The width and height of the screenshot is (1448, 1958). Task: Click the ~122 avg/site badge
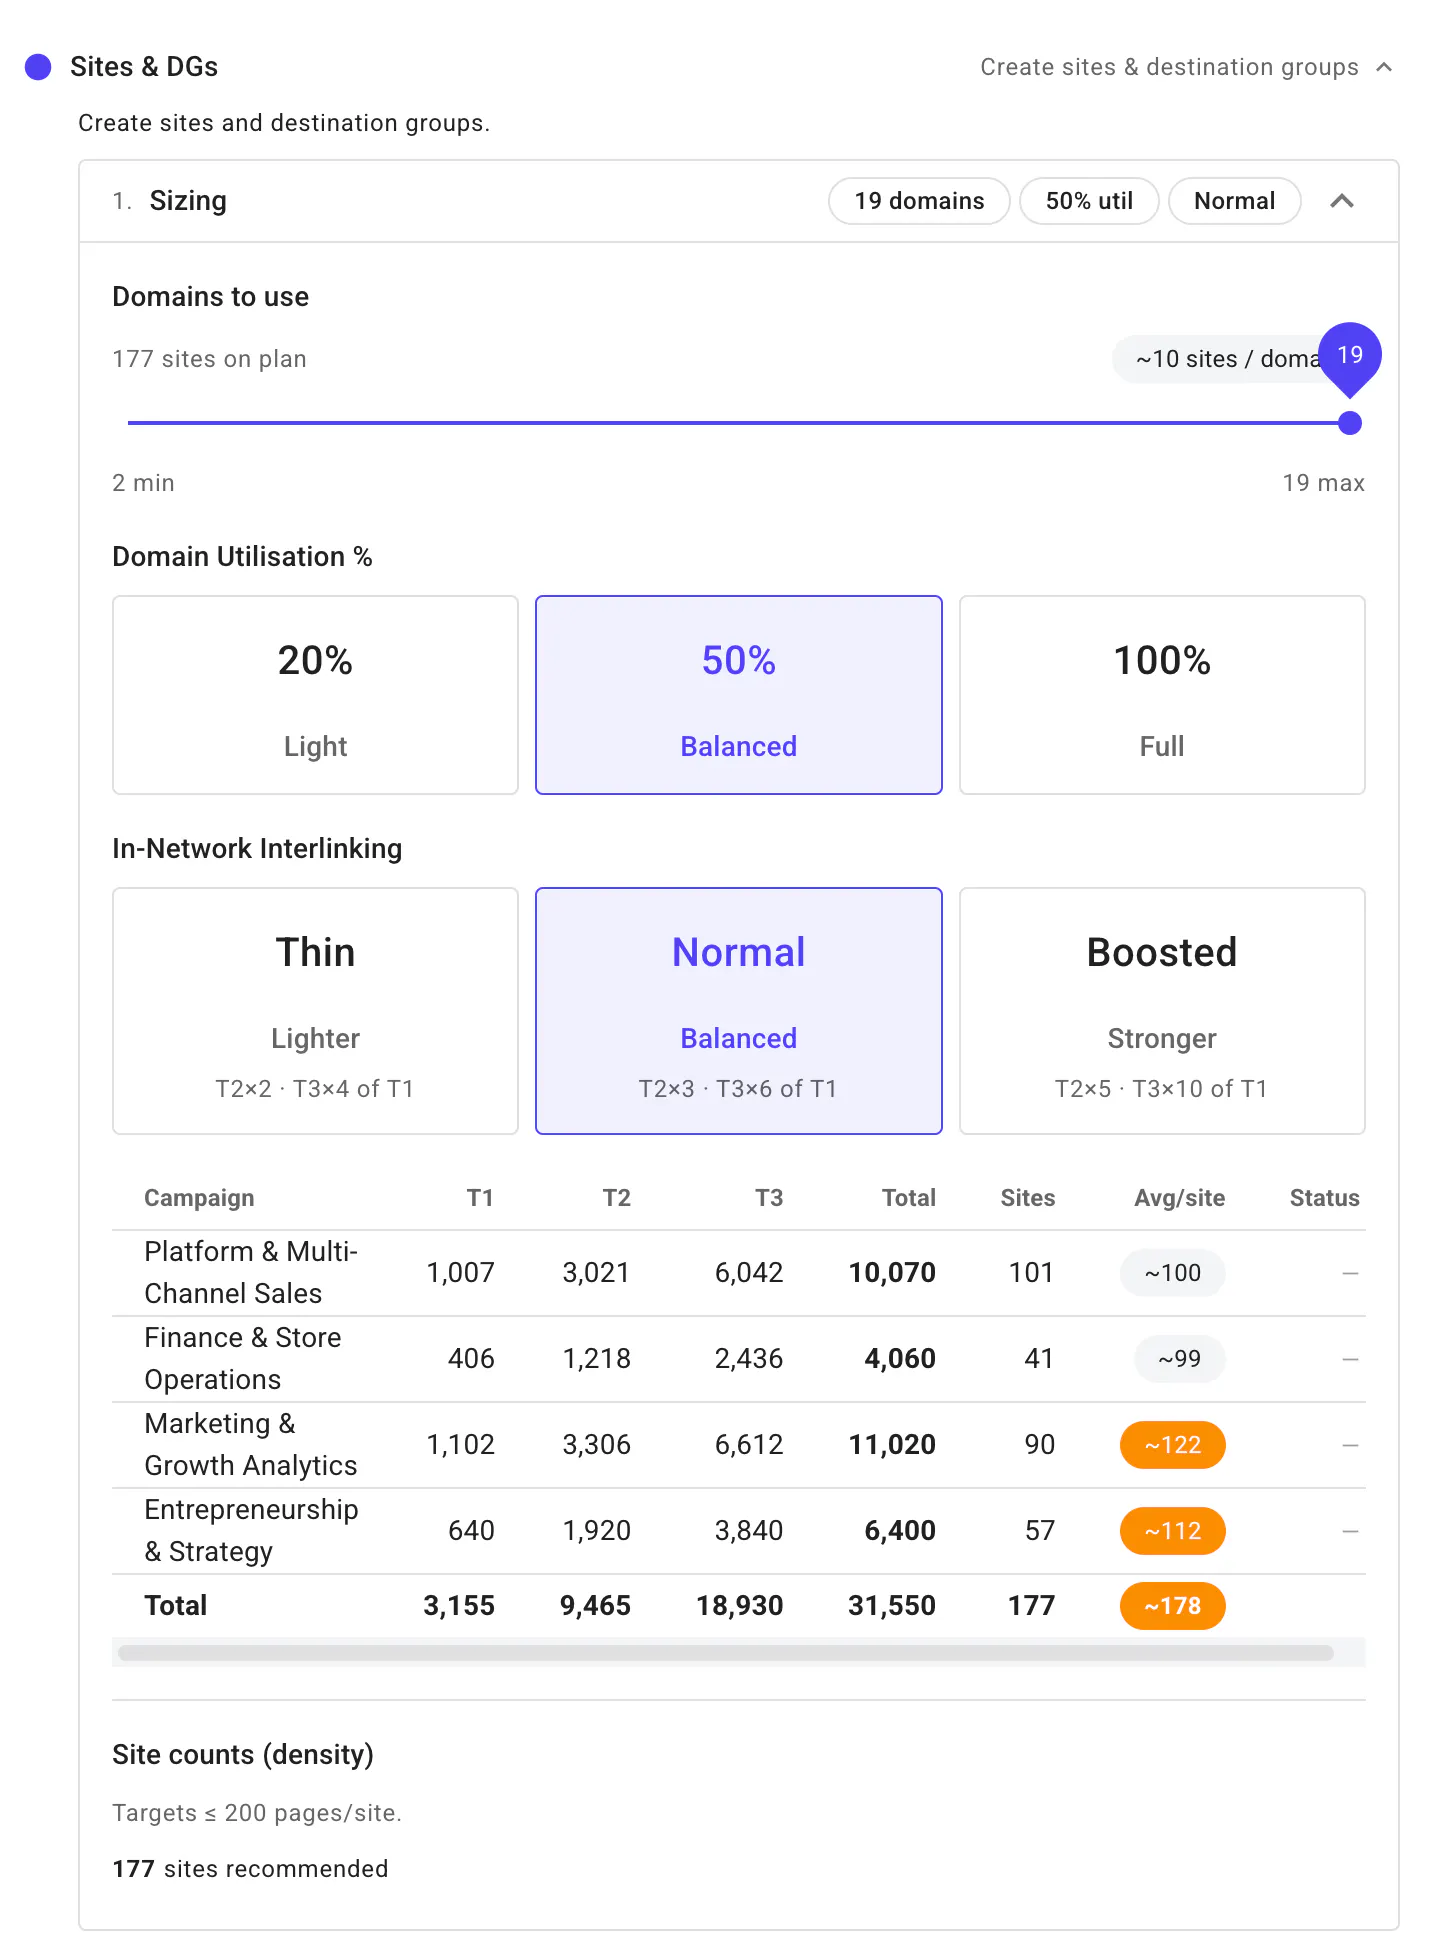coord(1173,1445)
